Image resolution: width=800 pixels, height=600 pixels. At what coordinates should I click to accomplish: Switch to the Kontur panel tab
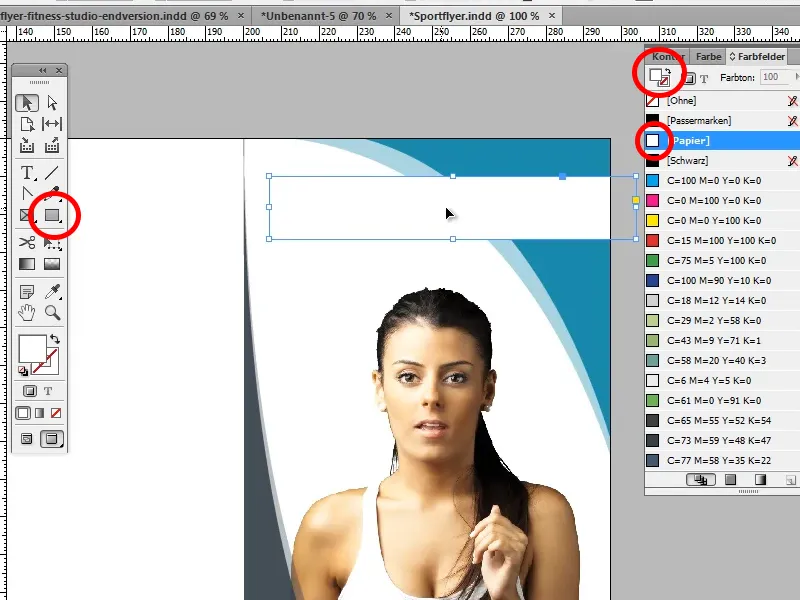[668, 57]
